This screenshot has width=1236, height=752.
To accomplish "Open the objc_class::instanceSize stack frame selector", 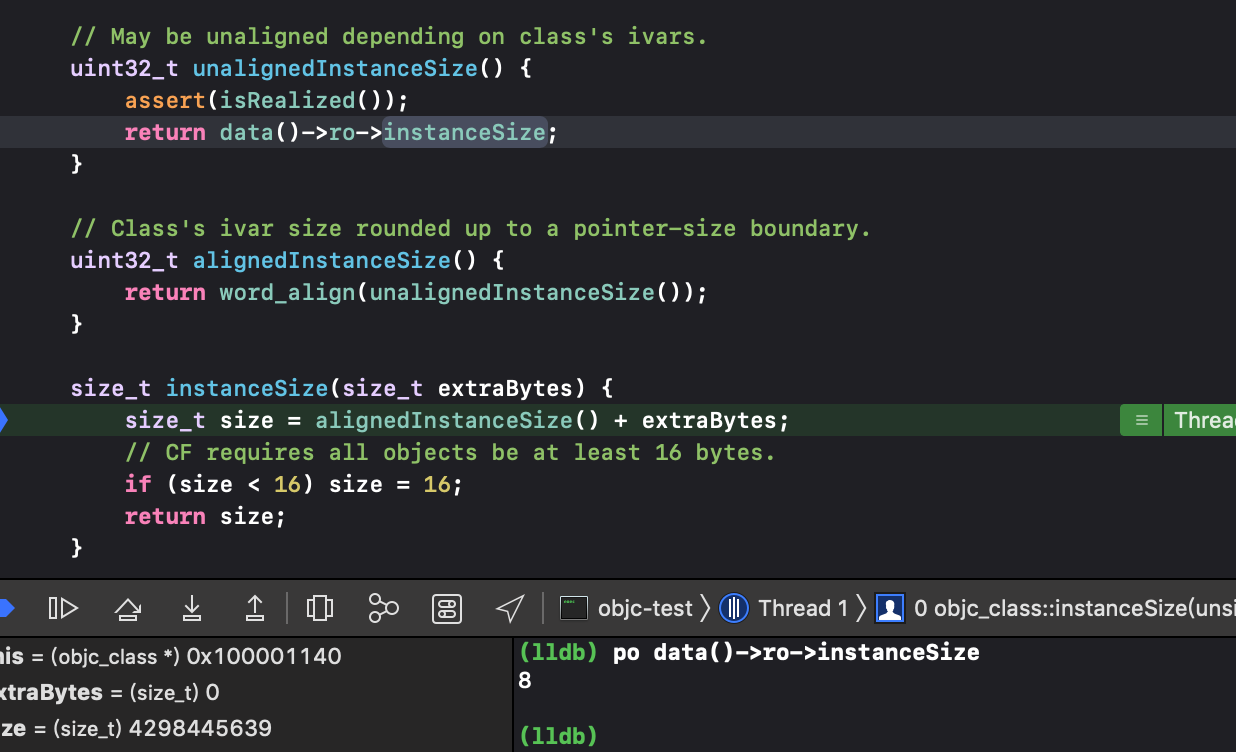I will tap(1075, 608).
